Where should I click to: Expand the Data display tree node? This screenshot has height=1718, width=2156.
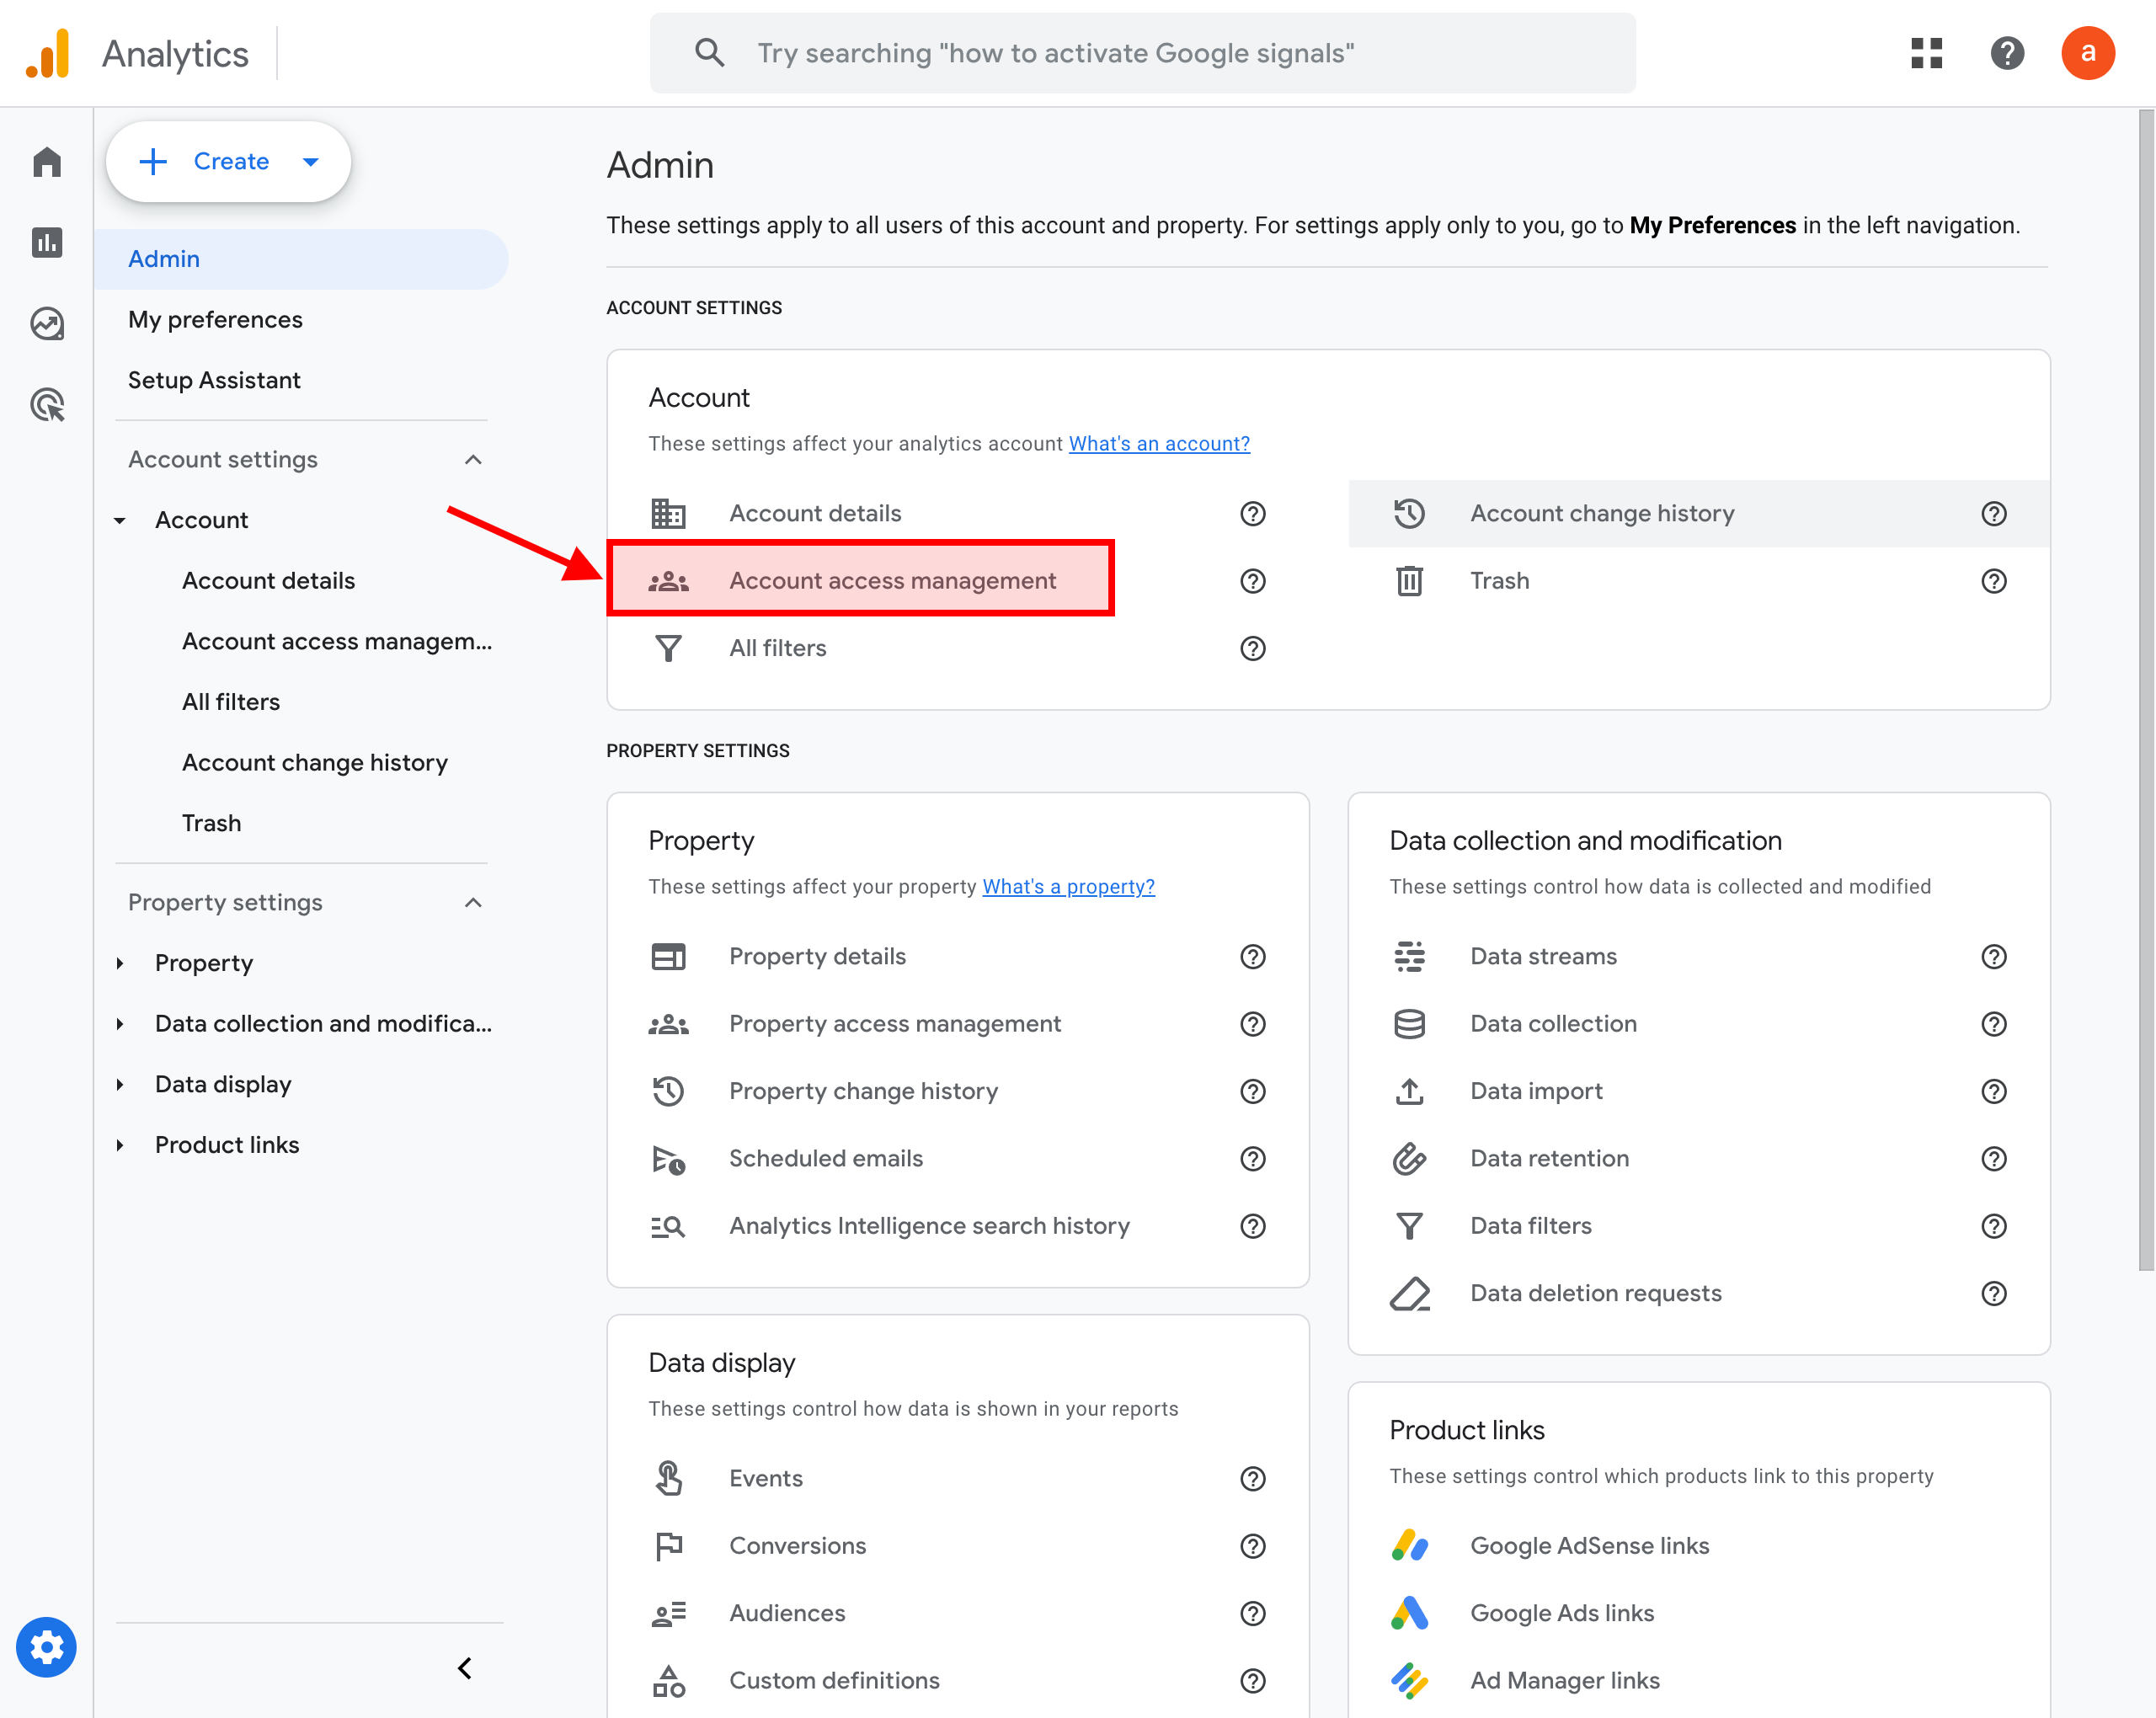pyautogui.click(x=120, y=1085)
